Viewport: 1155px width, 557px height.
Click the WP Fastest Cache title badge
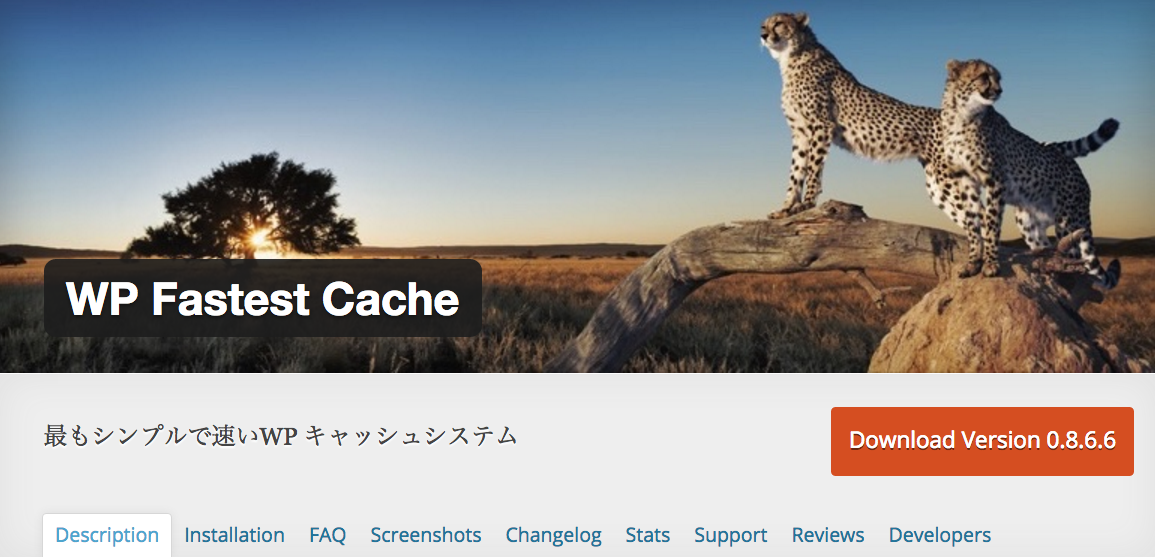pyautogui.click(x=263, y=298)
